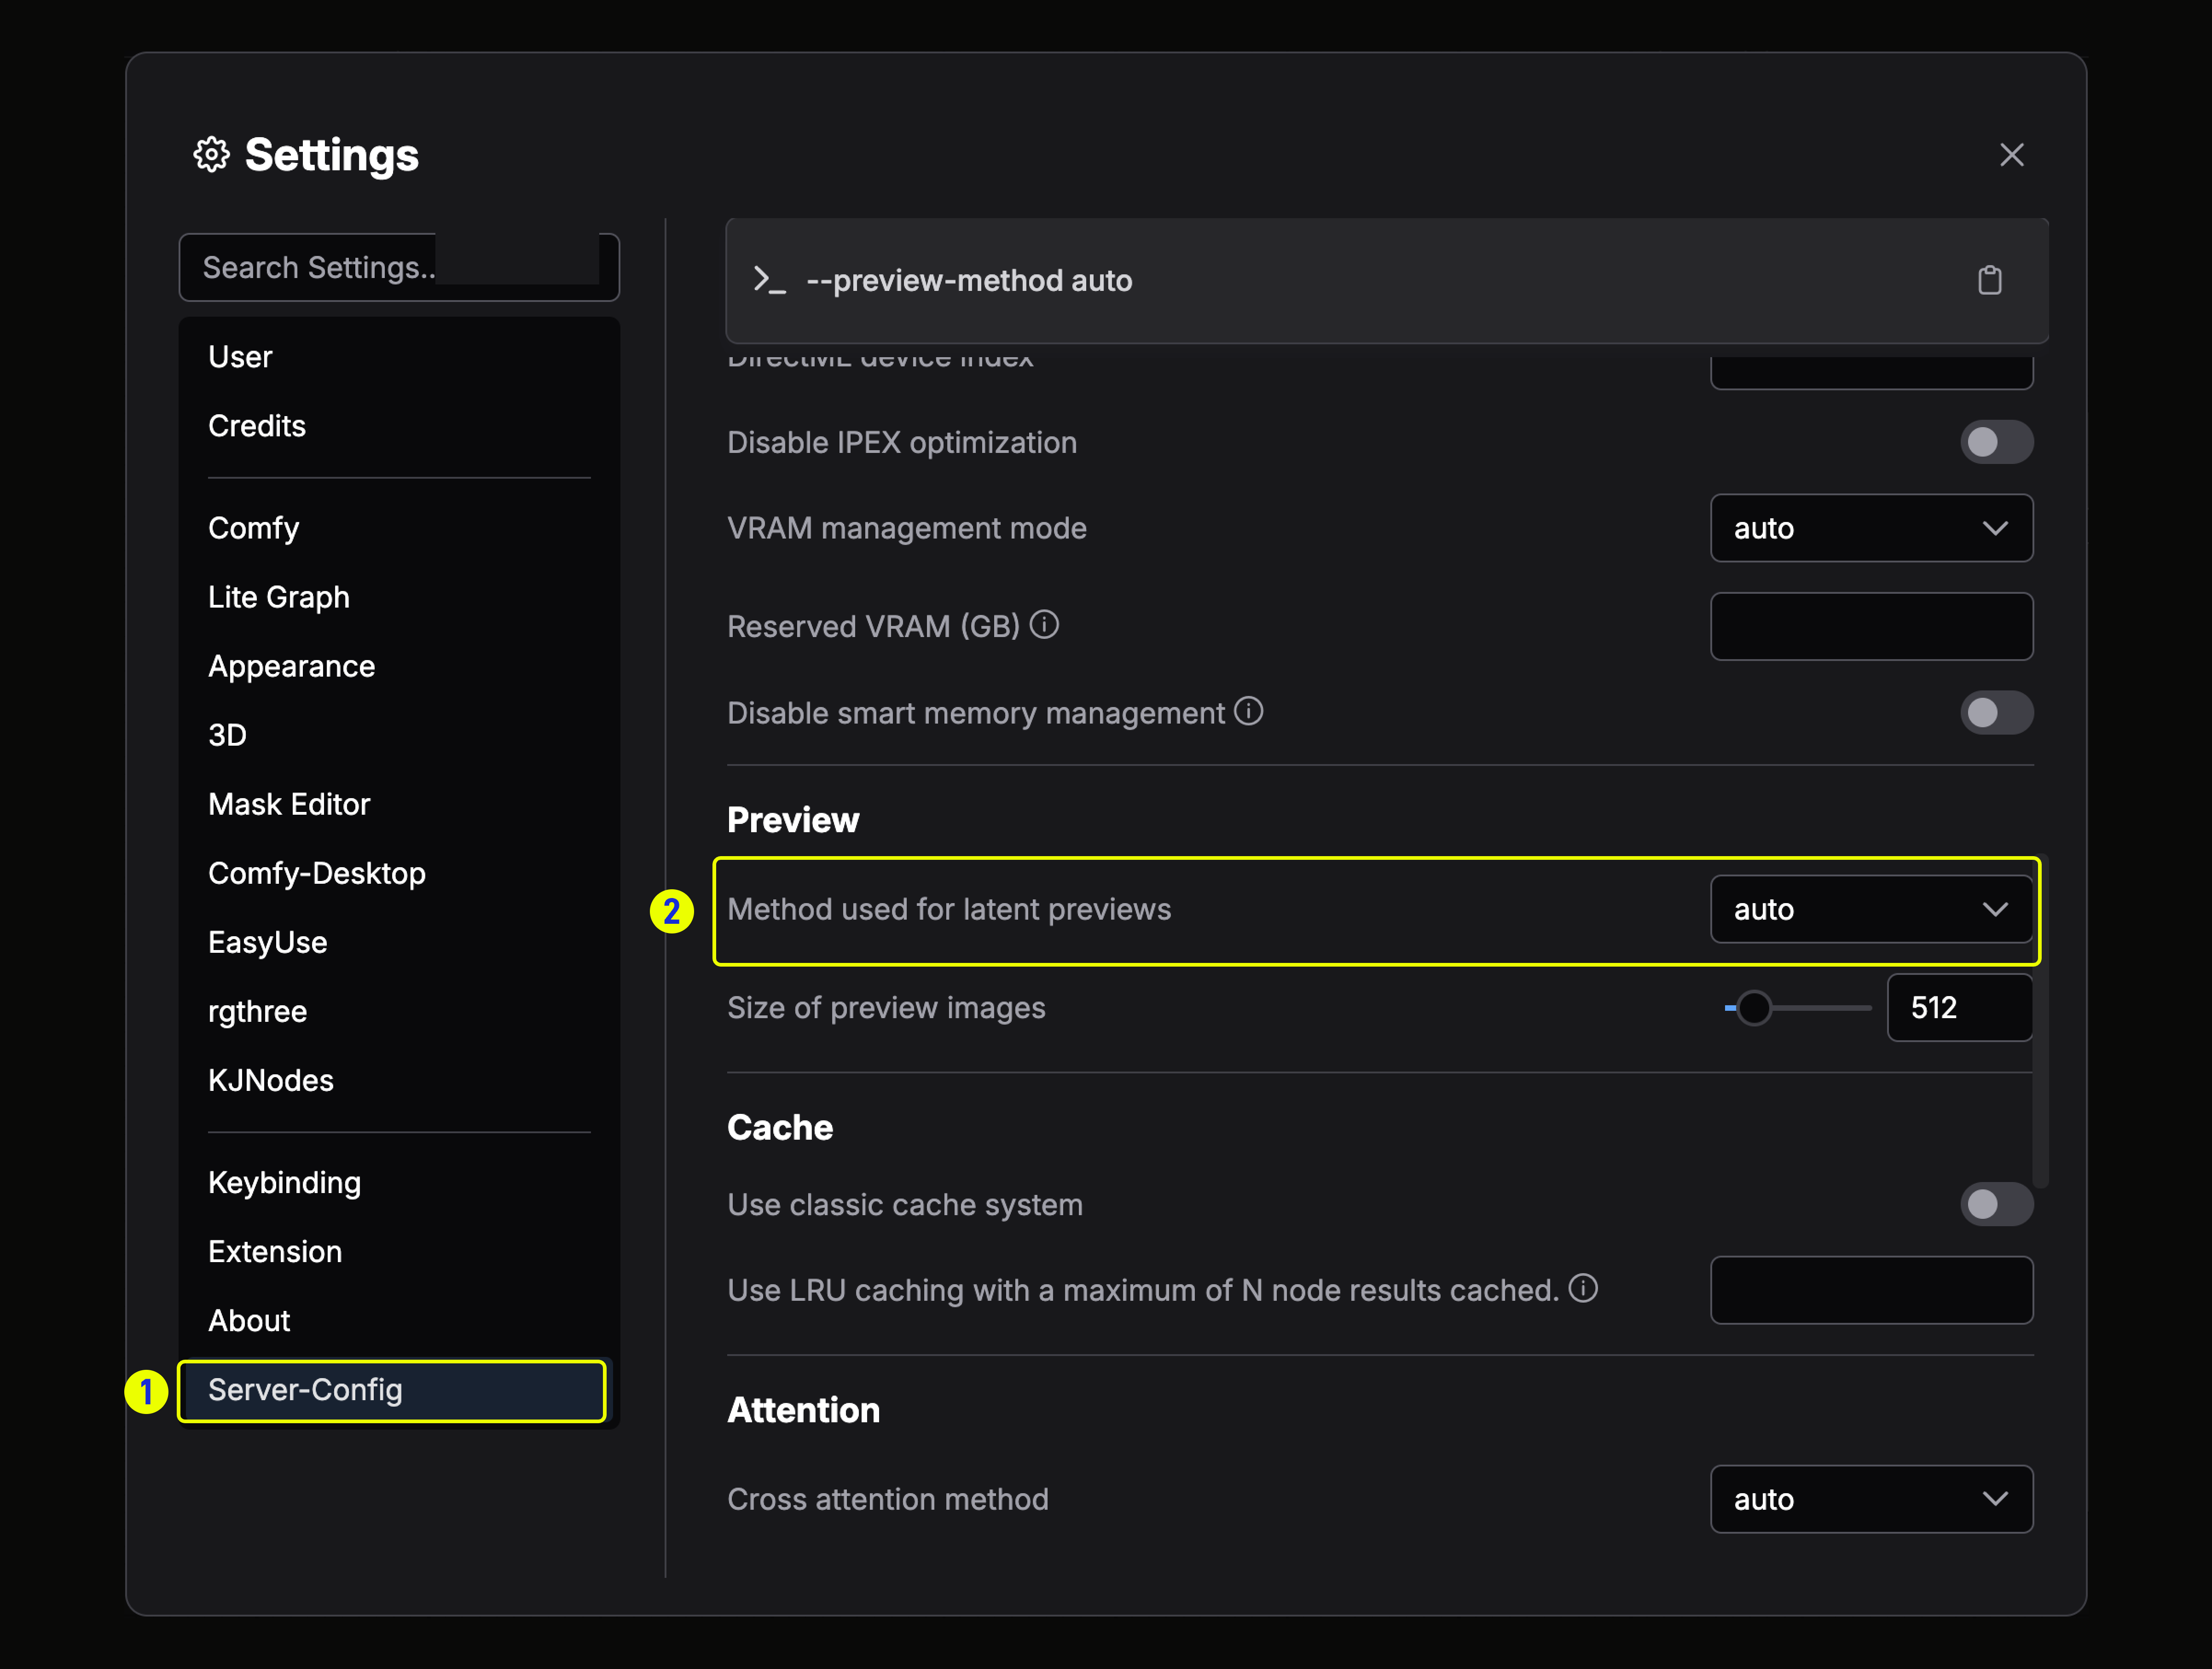Click info icon beside smart memory management
The height and width of the screenshot is (1669, 2212).
pos(1248,711)
